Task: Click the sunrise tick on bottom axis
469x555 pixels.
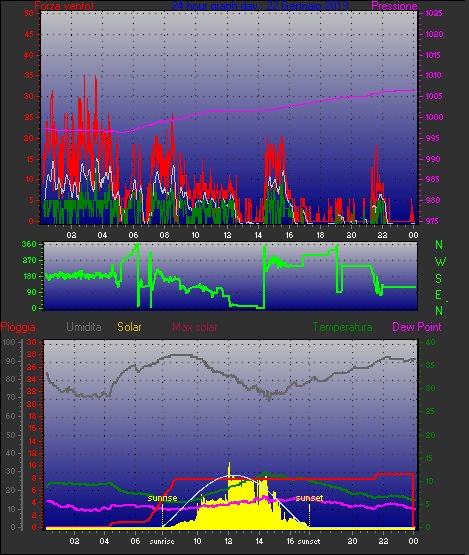Action: click(x=162, y=542)
